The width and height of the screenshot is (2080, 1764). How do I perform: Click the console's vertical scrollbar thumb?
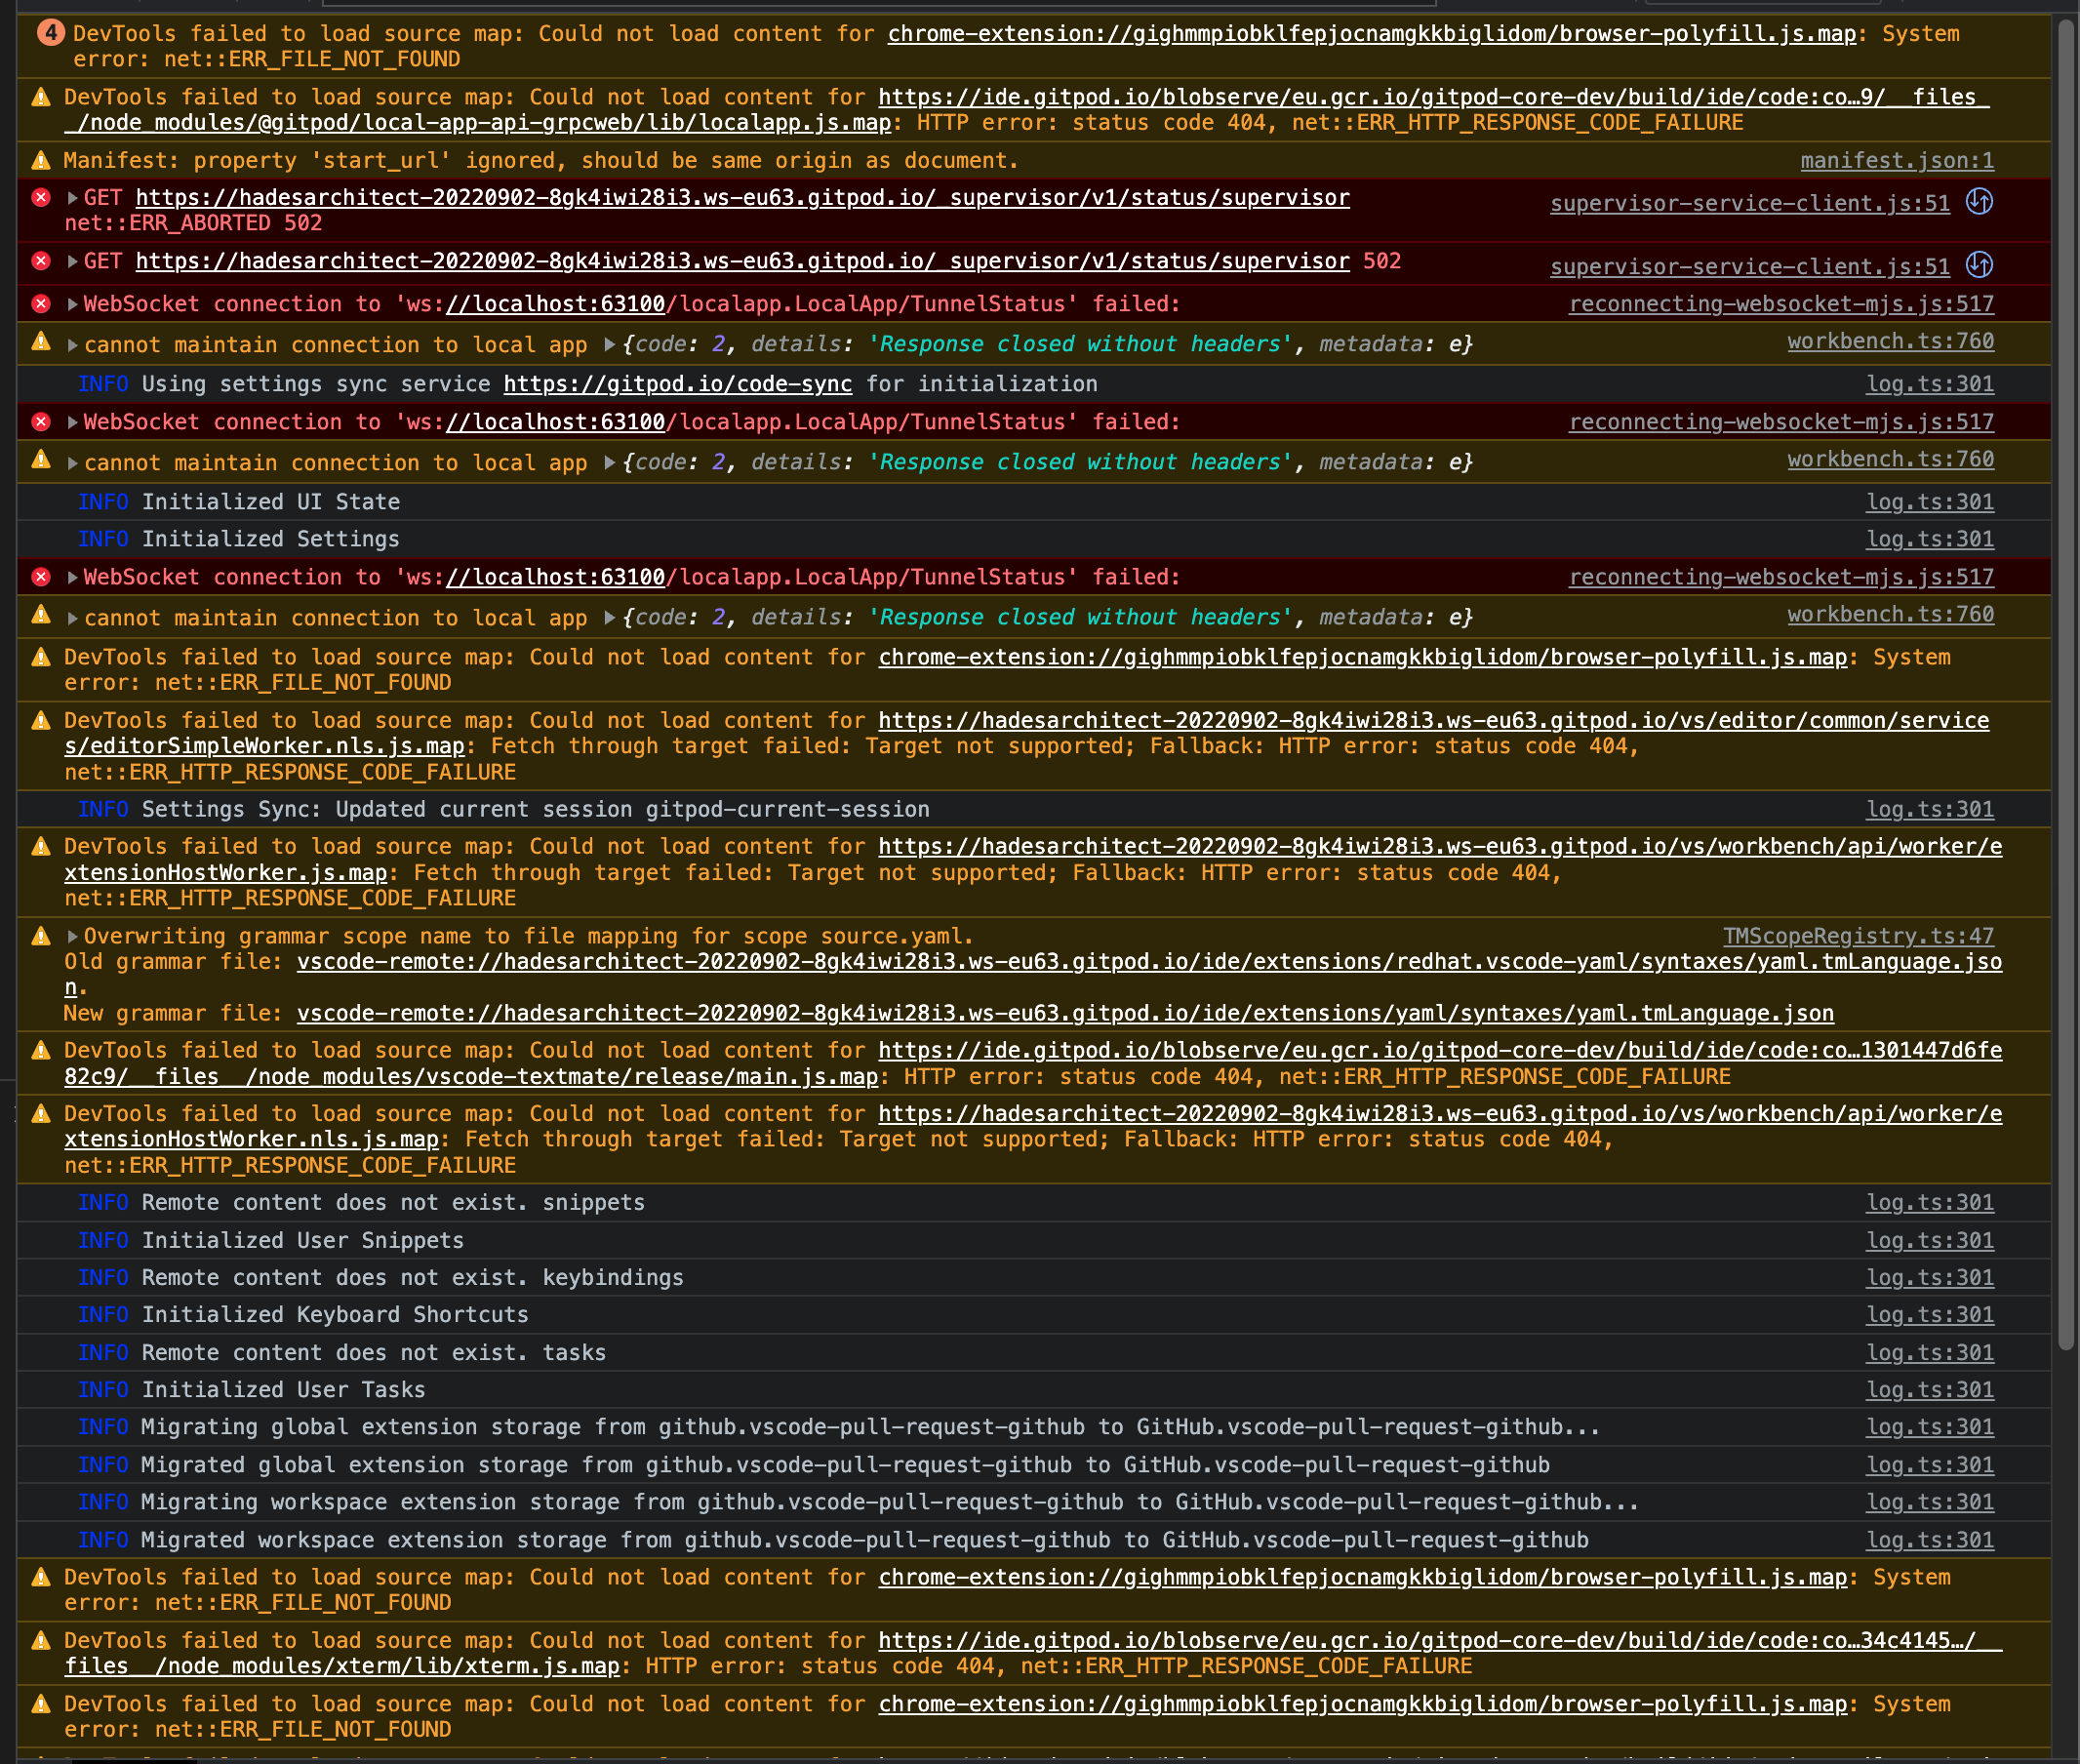pyautogui.click(x=2066, y=680)
